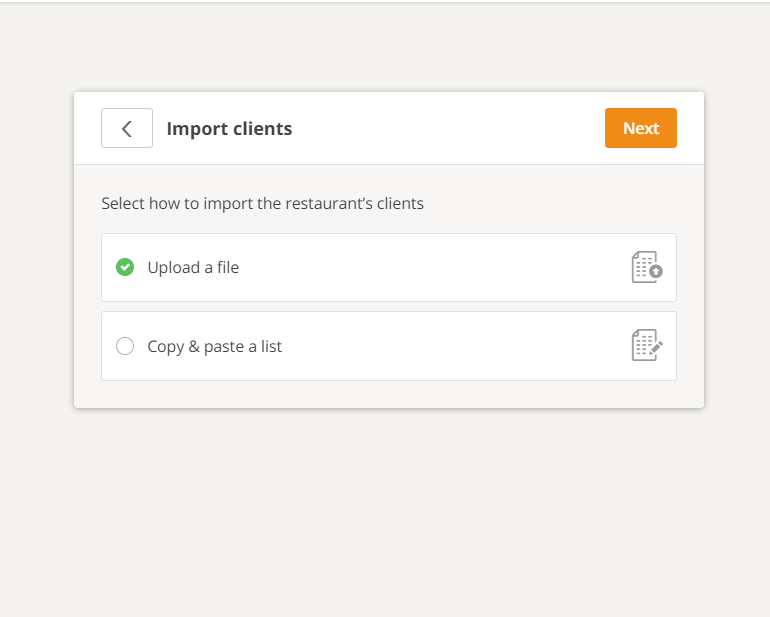Click the 'Upload a file' label text
770x617 pixels.
click(193, 267)
